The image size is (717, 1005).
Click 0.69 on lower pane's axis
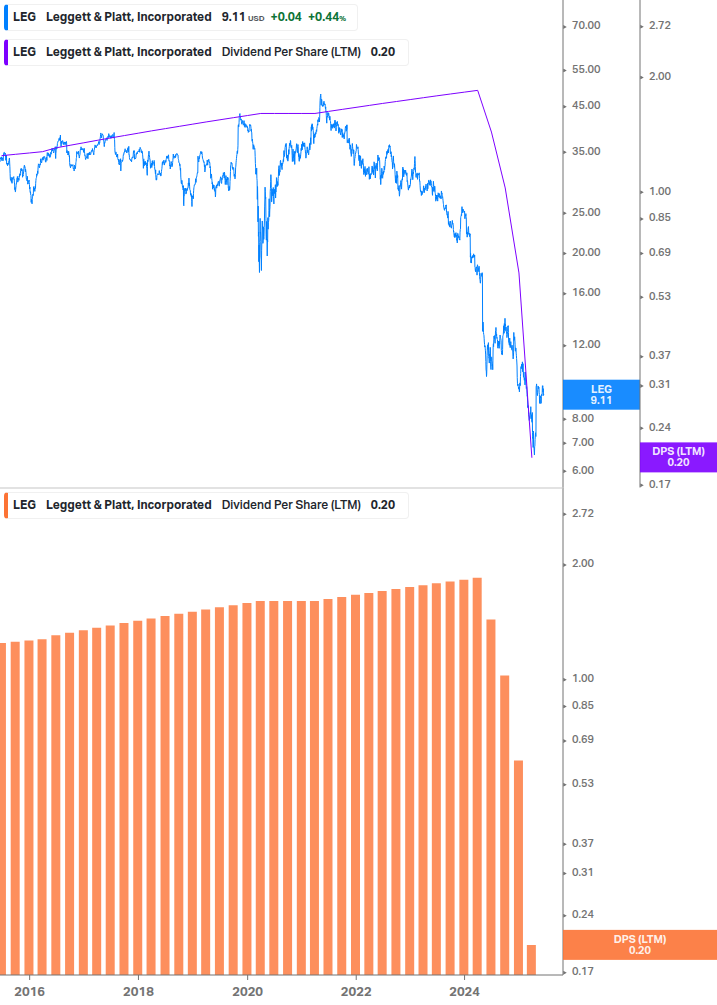[582, 740]
